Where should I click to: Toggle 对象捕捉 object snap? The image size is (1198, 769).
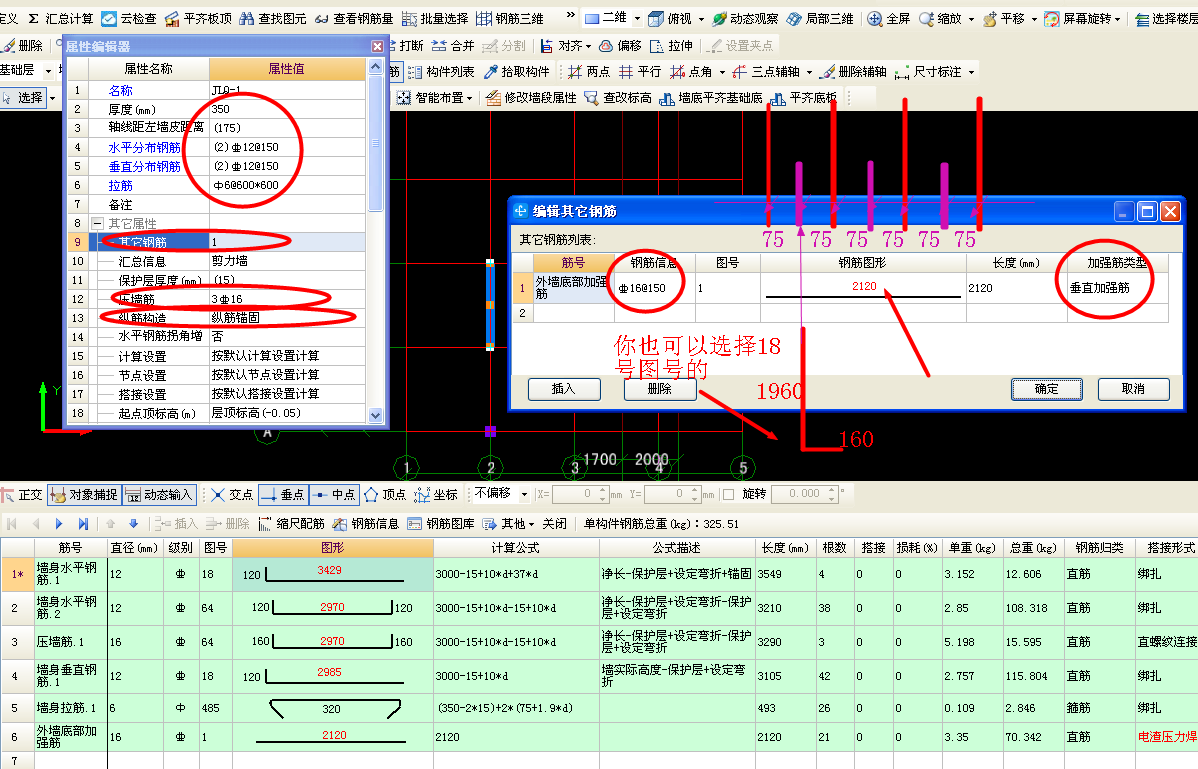click(x=84, y=495)
